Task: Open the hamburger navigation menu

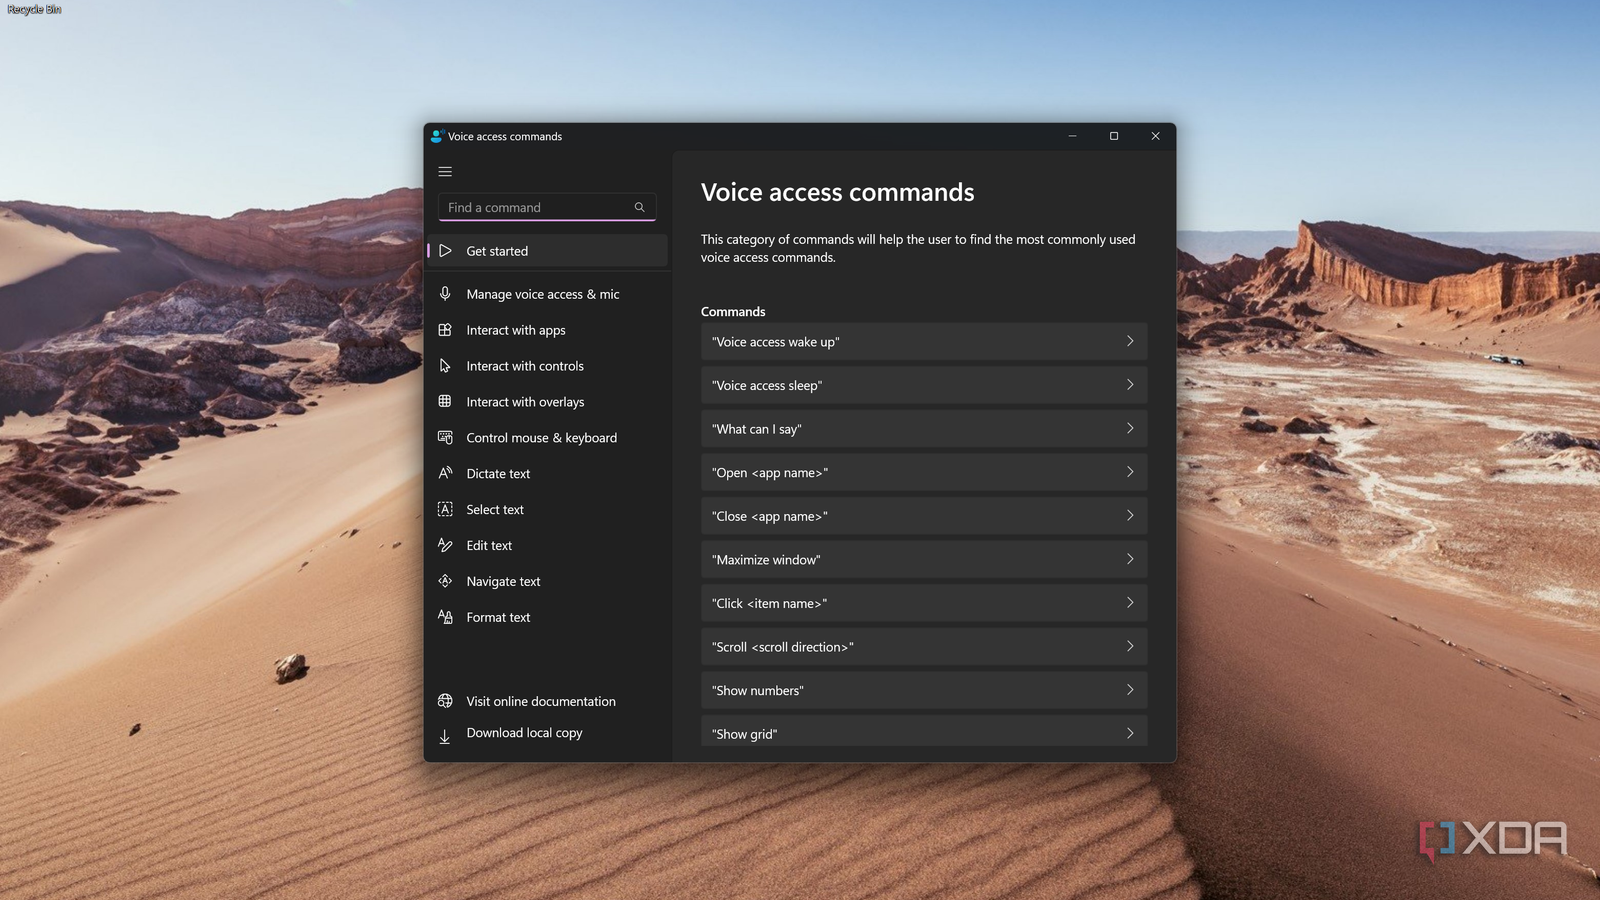Action: pos(445,171)
